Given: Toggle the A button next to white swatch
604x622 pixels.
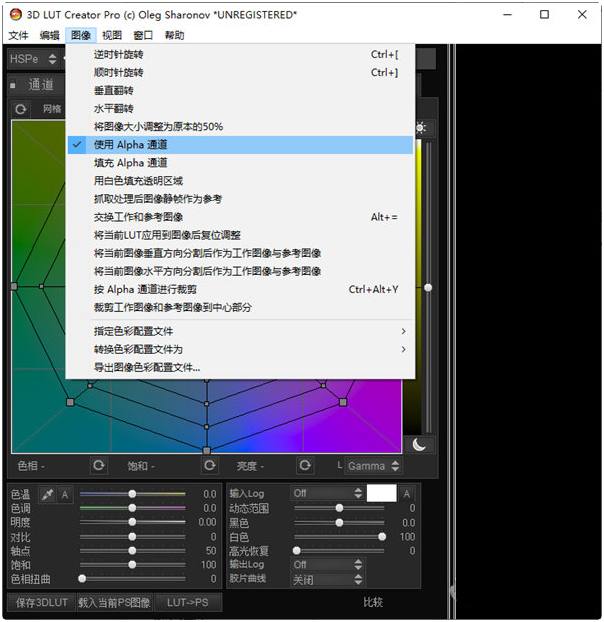Looking at the screenshot, I should (407, 493).
